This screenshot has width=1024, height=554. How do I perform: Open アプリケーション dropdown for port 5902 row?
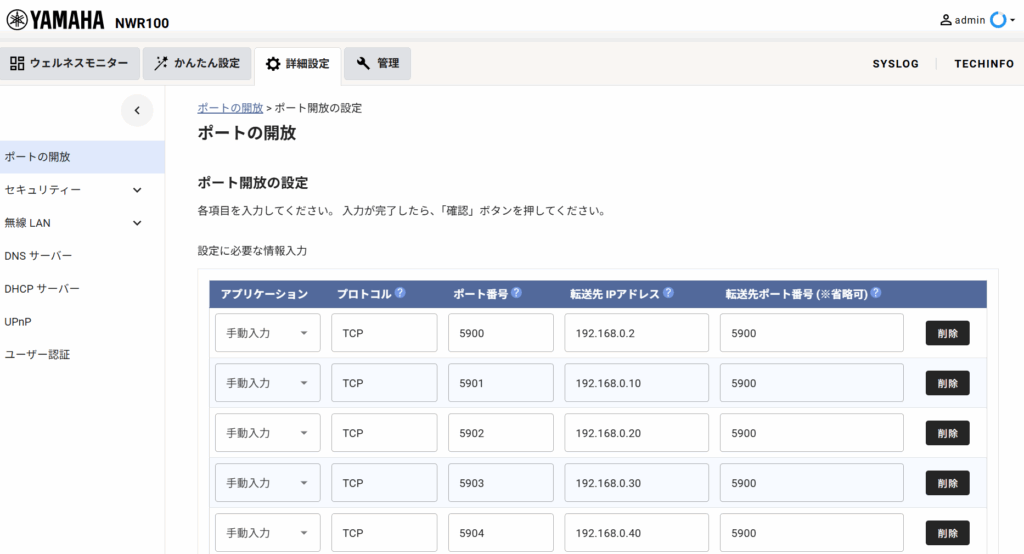click(x=267, y=433)
